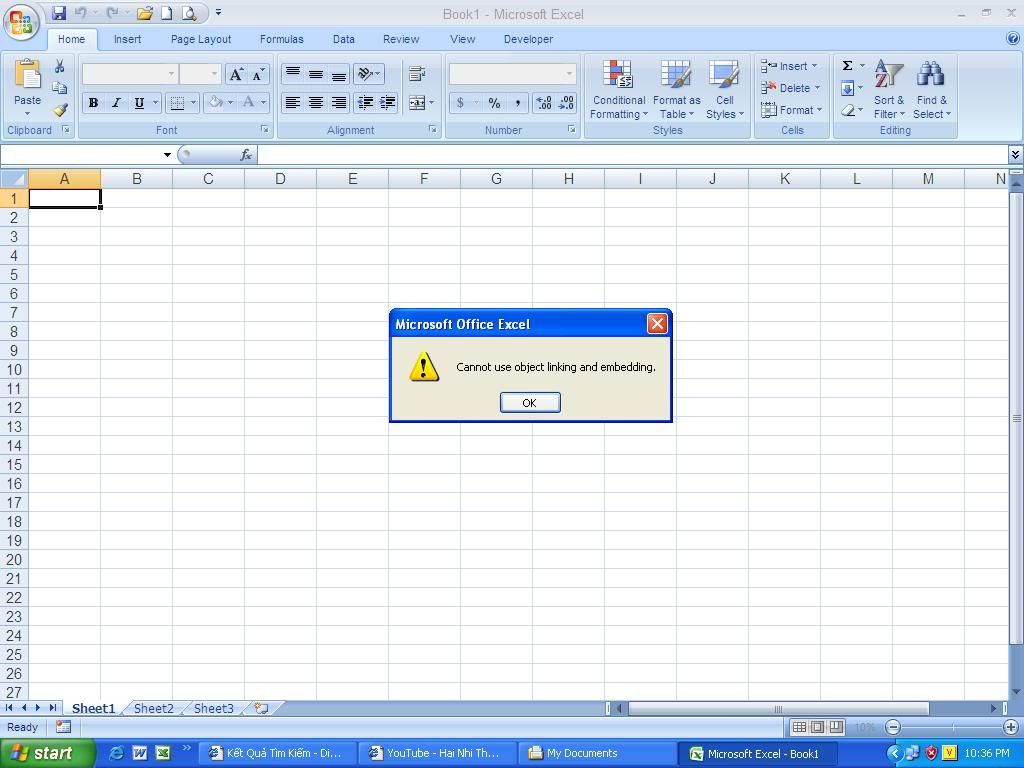Open the Name Box dropdown arrow
This screenshot has width=1024, height=768.
point(167,155)
